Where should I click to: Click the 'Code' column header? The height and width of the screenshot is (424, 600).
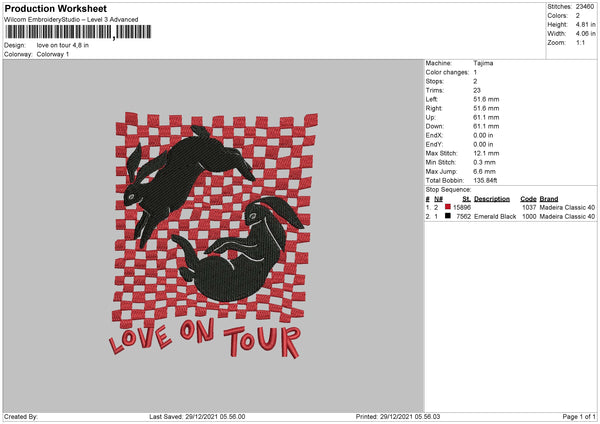click(528, 199)
